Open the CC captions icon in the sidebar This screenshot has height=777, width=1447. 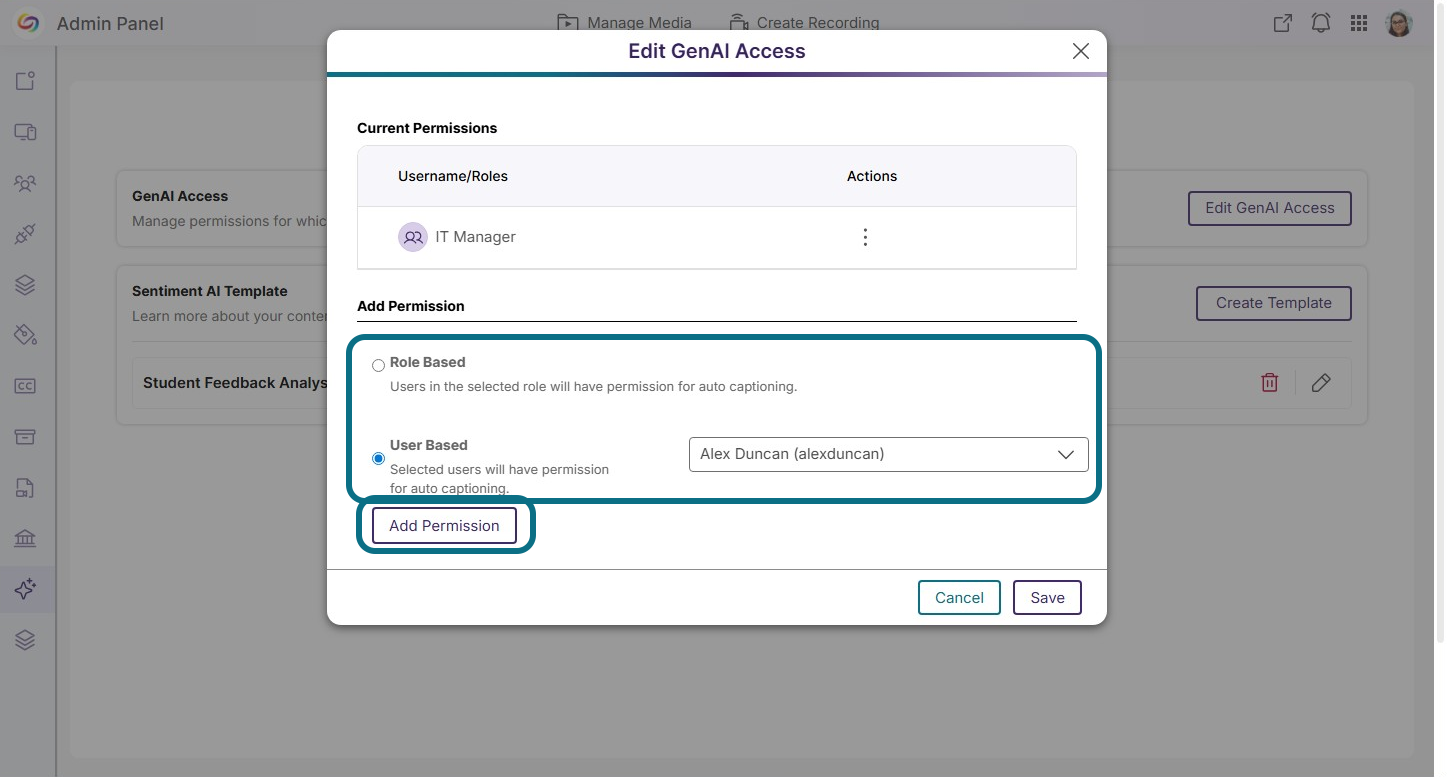tap(26, 386)
